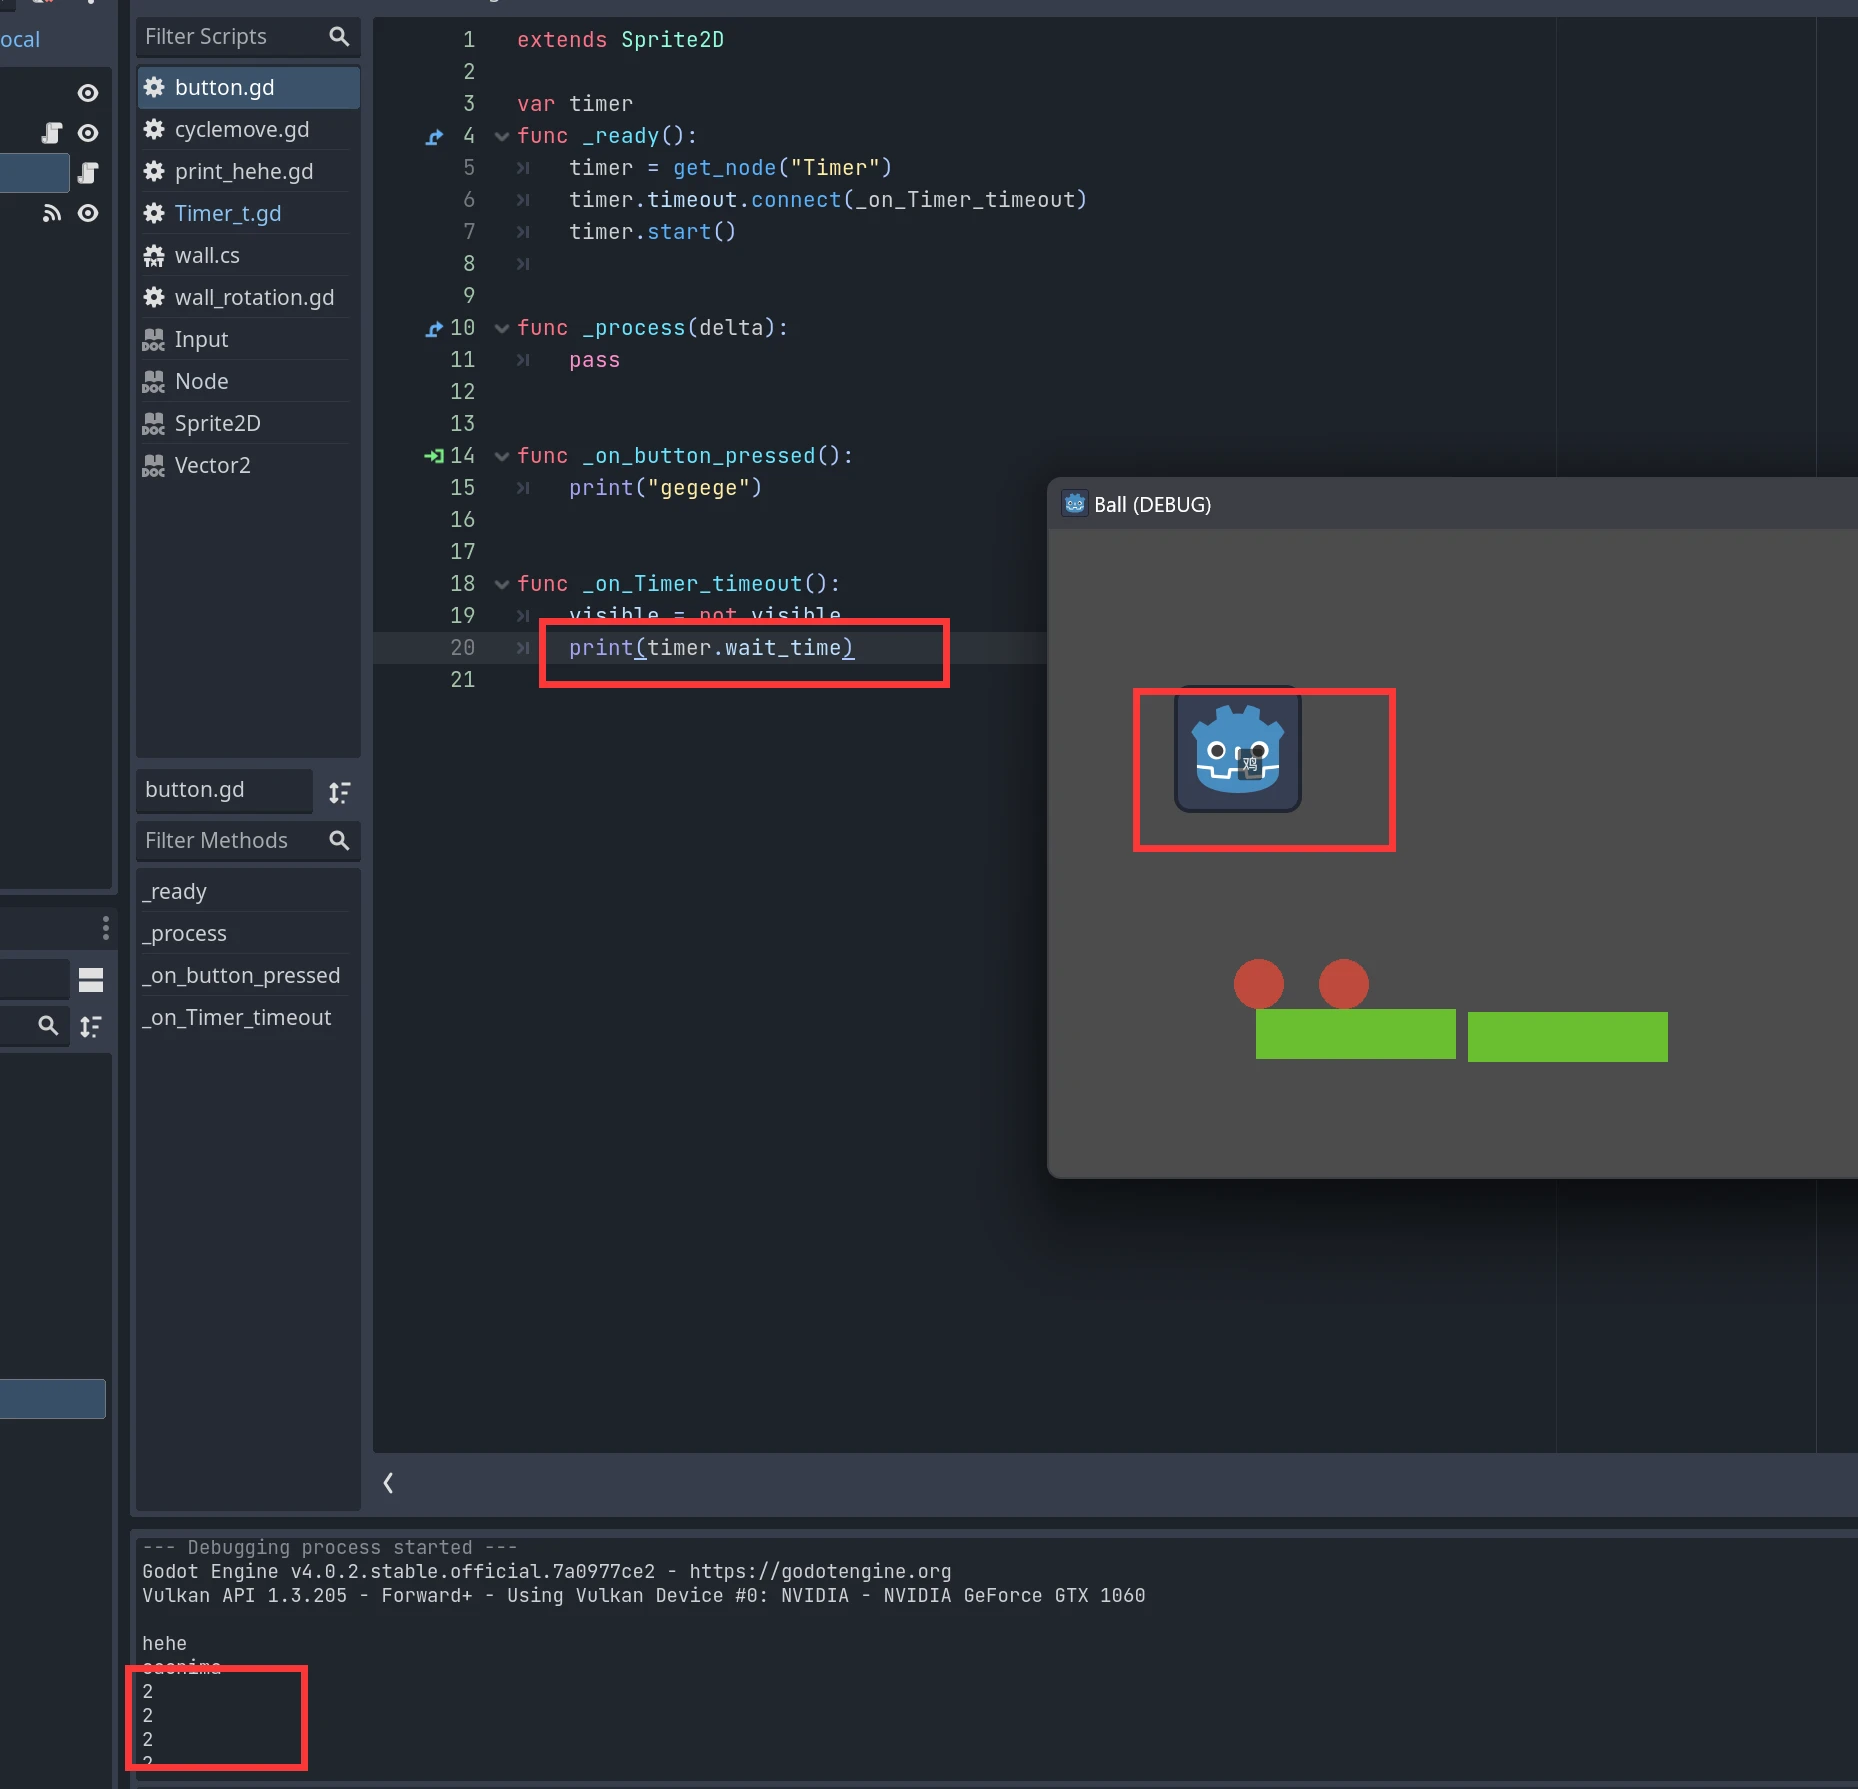Collapse the _ready function code fold
The image size is (1858, 1789).
(501, 136)
